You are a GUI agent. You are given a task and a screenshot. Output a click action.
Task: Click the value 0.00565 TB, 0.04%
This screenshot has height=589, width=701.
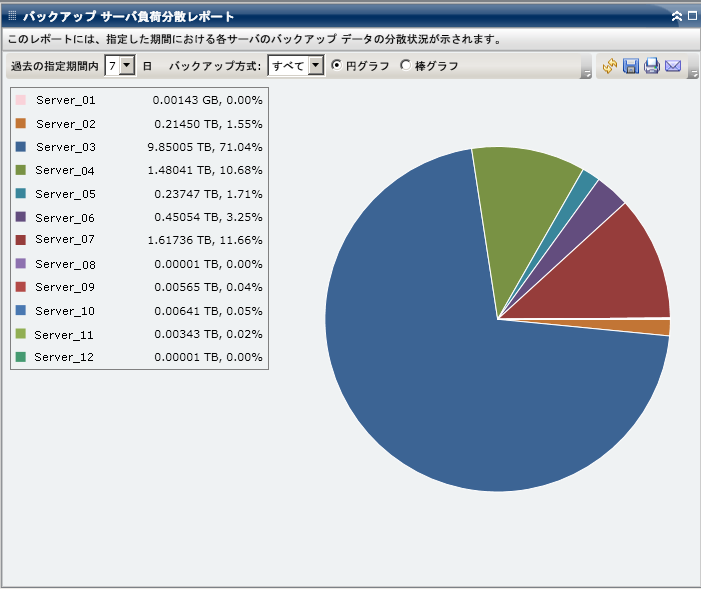[208, 287]
